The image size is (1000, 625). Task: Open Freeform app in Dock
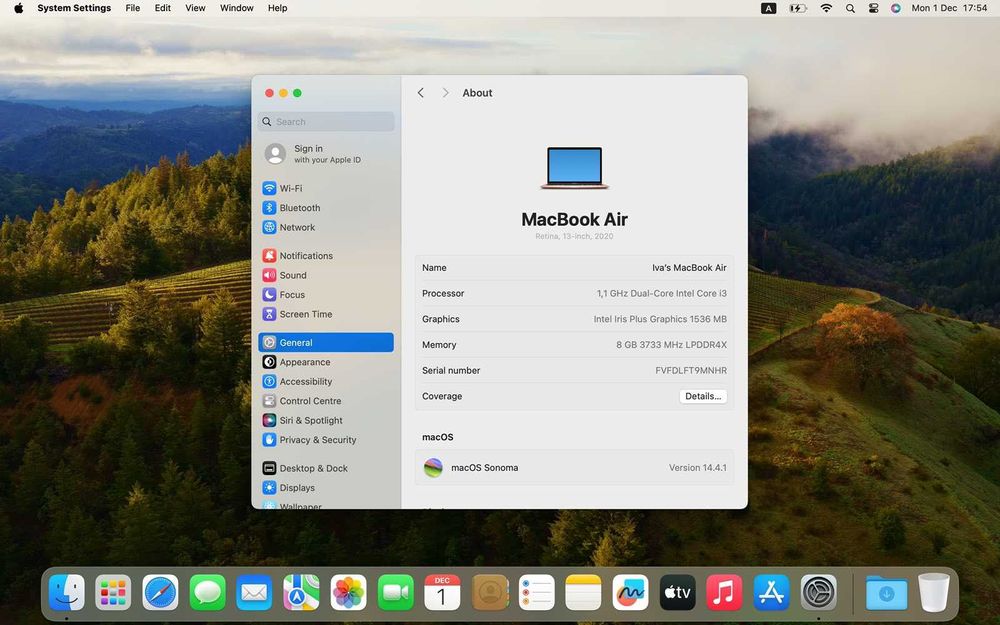point(631,592)
